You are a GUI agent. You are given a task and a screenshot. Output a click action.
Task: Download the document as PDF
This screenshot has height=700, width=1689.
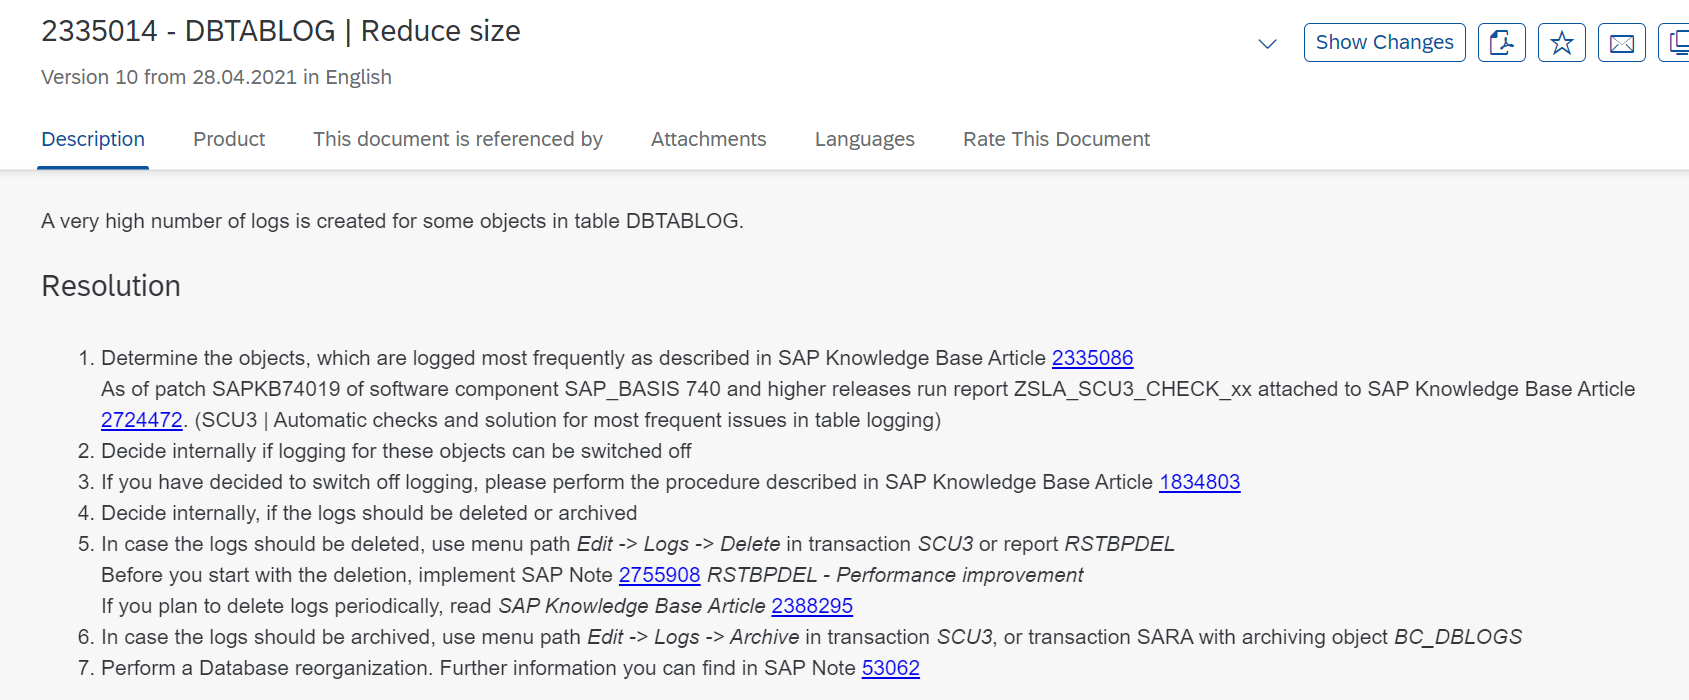(x=1501, y=42)
